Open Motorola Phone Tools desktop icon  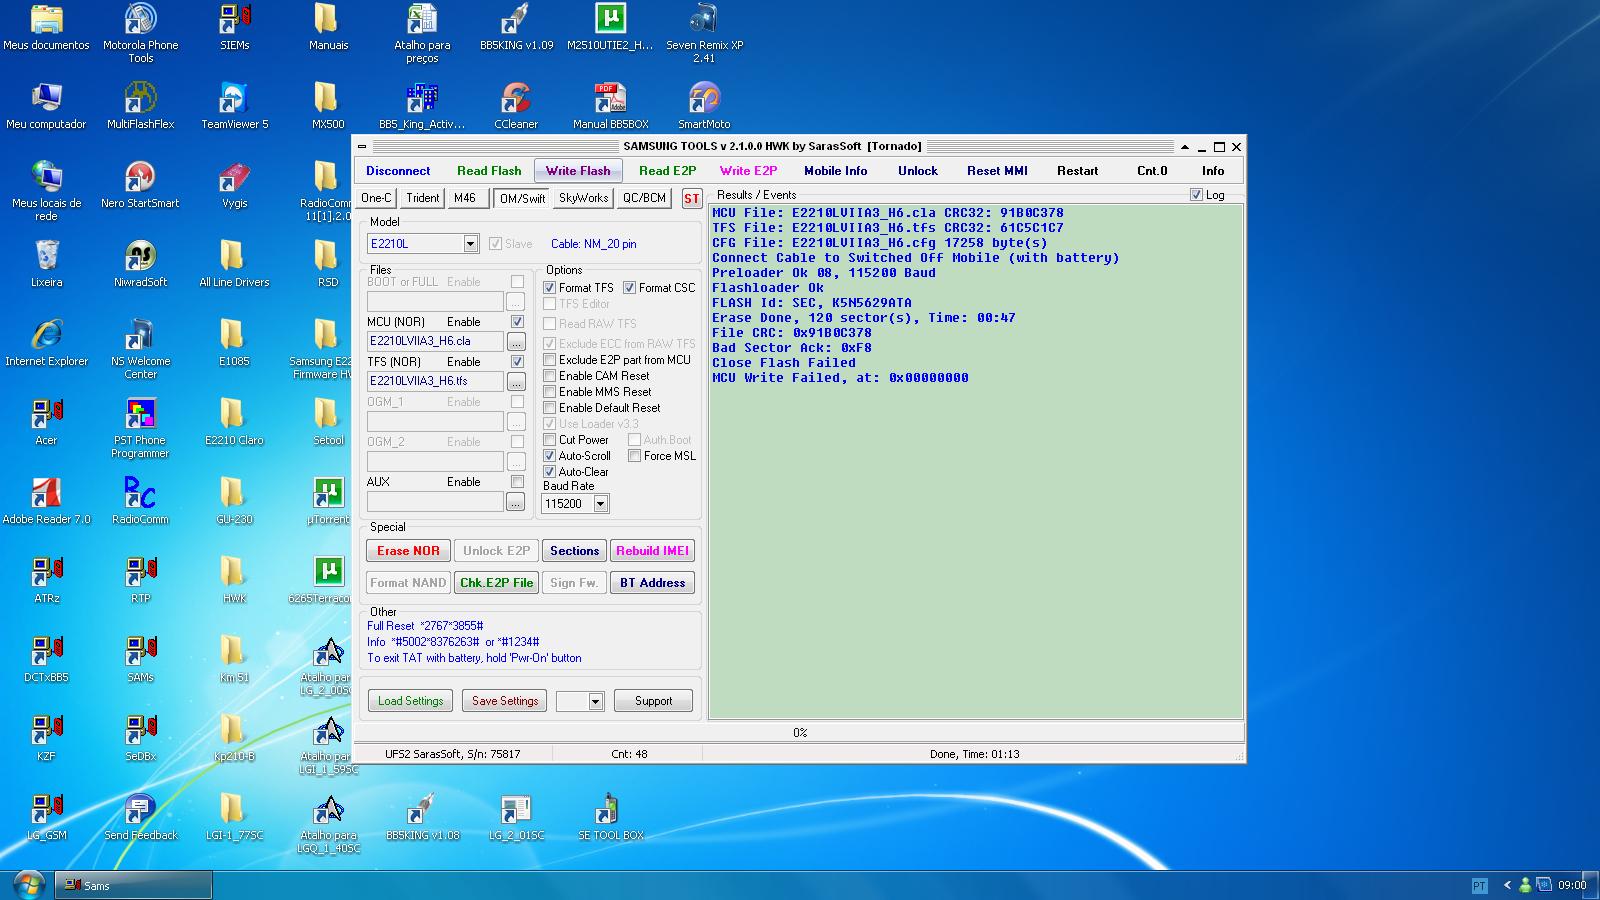point(140,32)
